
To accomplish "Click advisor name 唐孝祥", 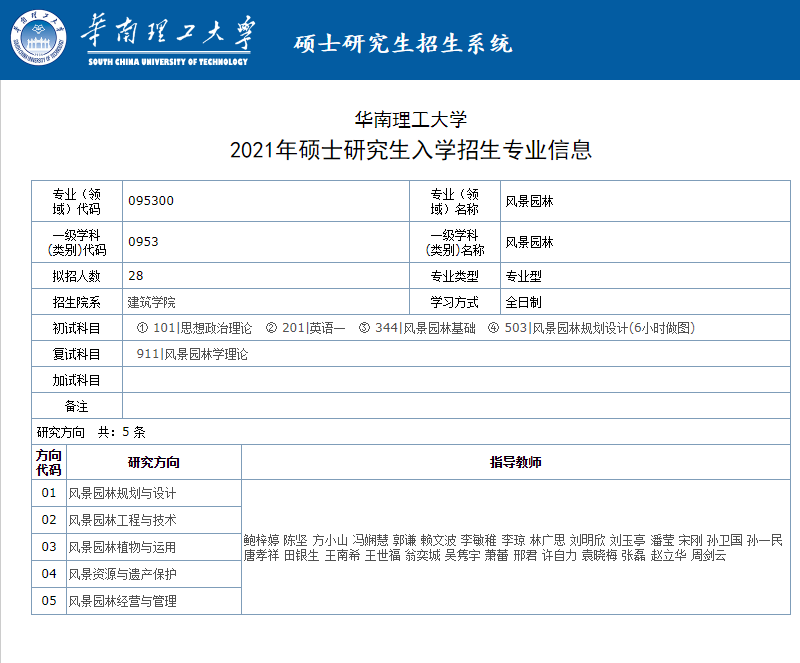I will (x=261, y=555).
